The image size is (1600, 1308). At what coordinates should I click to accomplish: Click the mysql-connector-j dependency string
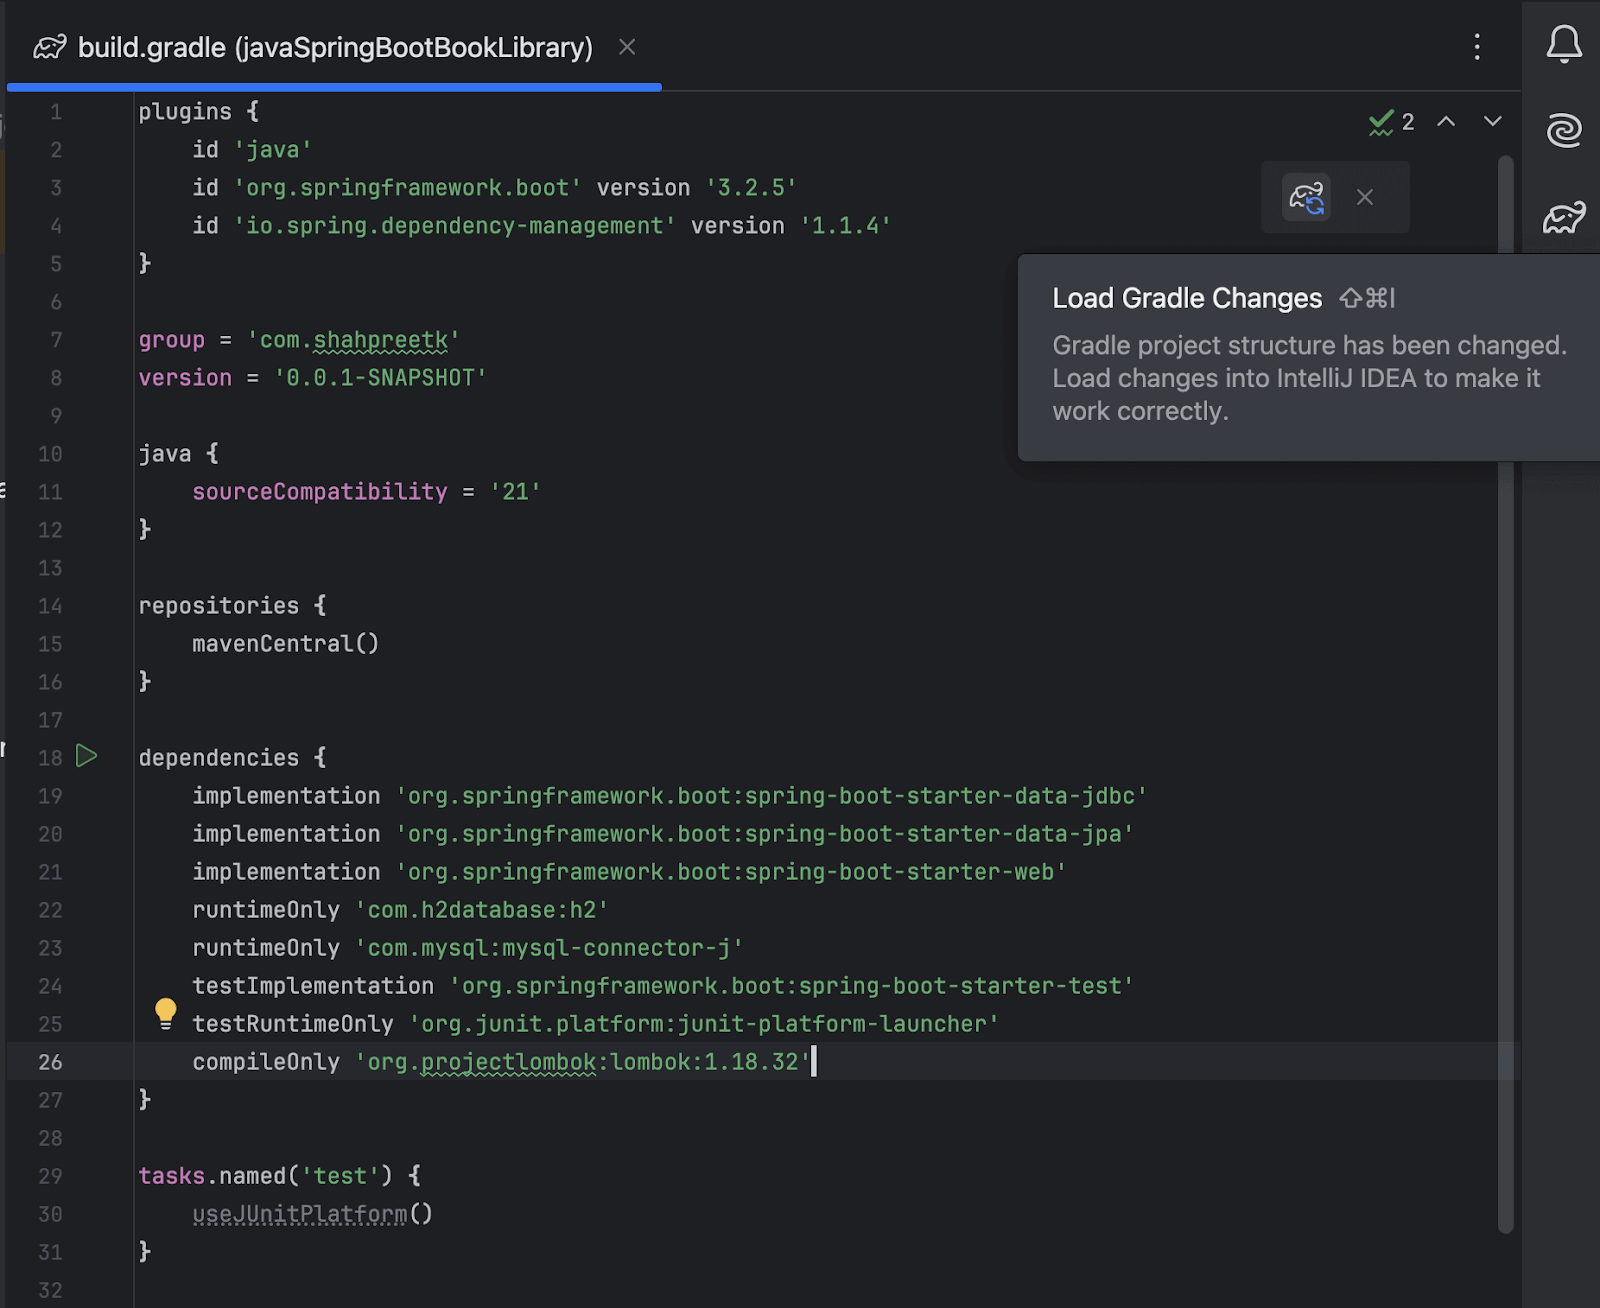[549, 948]
